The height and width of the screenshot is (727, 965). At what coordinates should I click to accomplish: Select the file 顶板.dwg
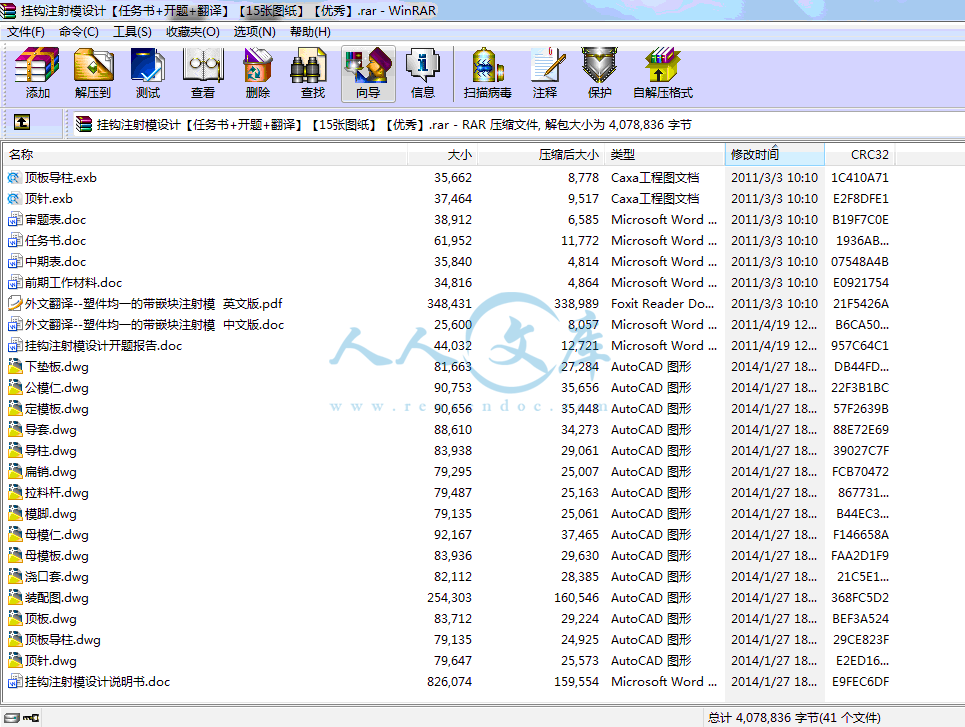[x=51, y=619]
